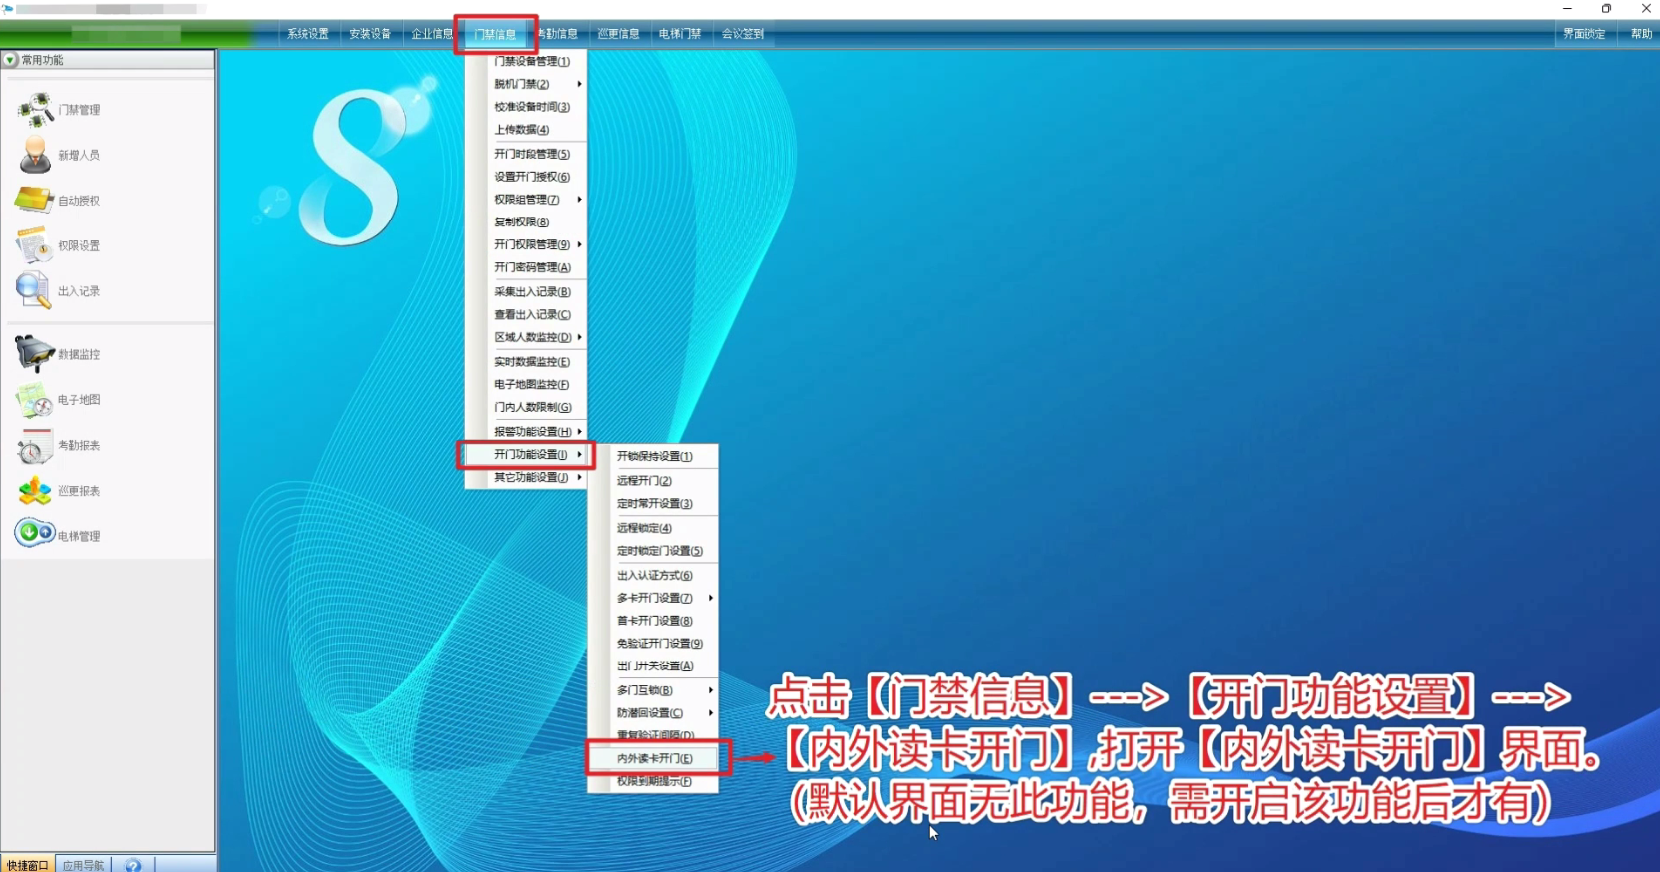
Task: Click the 界面锁定 button
Action: pos(1584,34)
